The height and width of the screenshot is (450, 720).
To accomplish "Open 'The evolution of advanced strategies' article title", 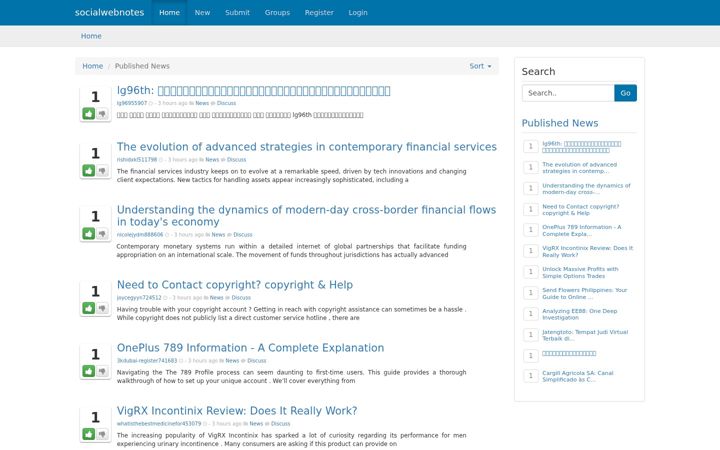I will point(307,147).
